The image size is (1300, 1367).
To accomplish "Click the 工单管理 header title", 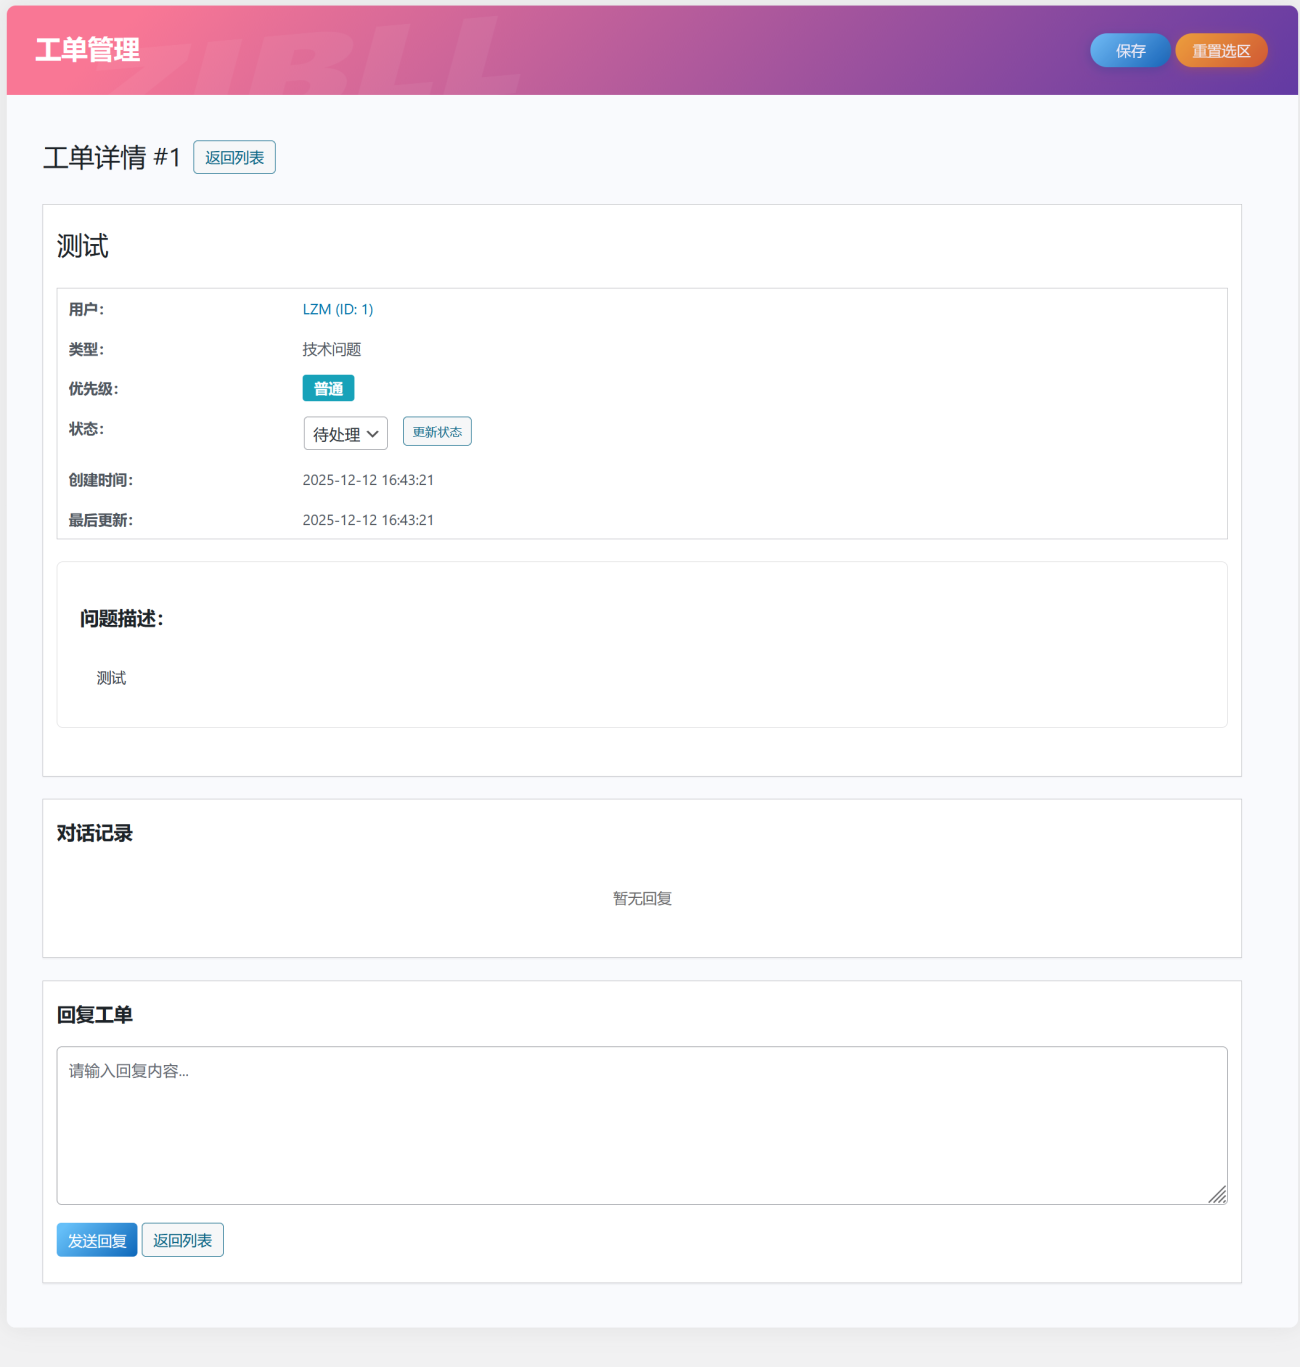I will pos(88,50).
